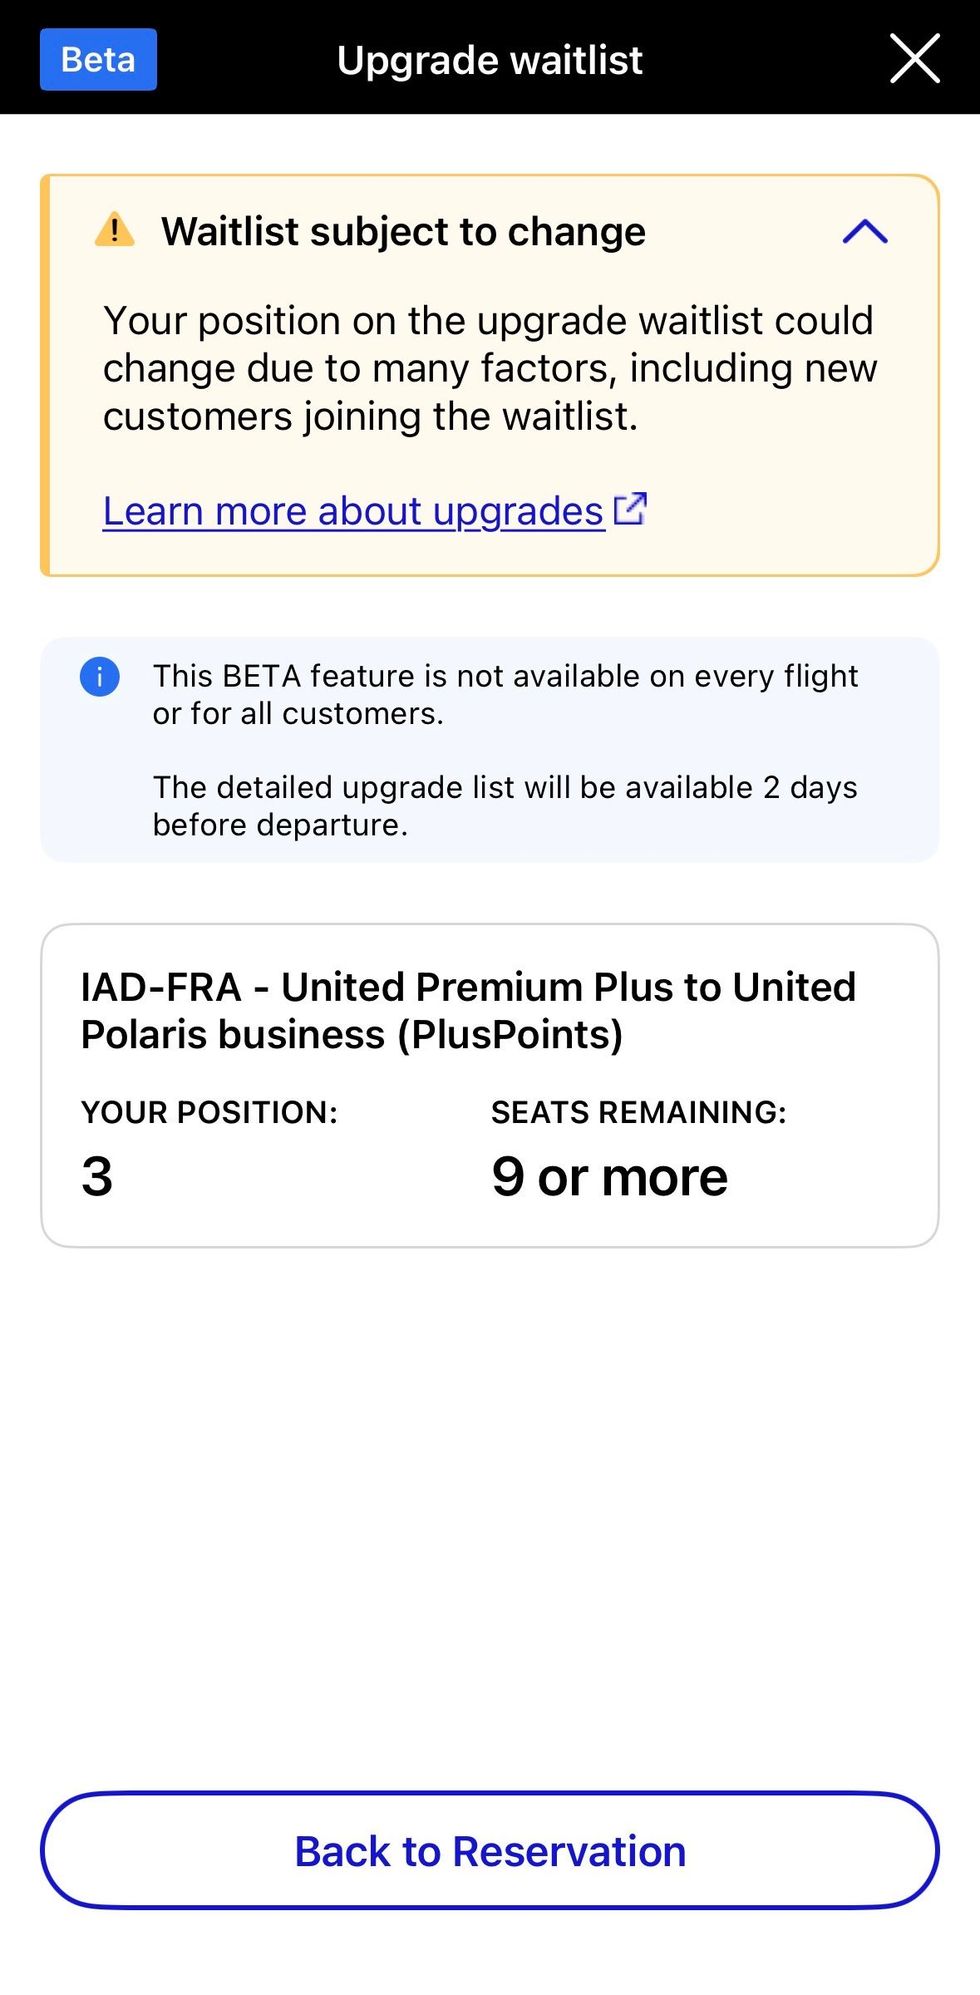Click the detailed upgrade list availability text
Screen dimensions: 980x1995
pyautogui.click(x=505, y=806)
